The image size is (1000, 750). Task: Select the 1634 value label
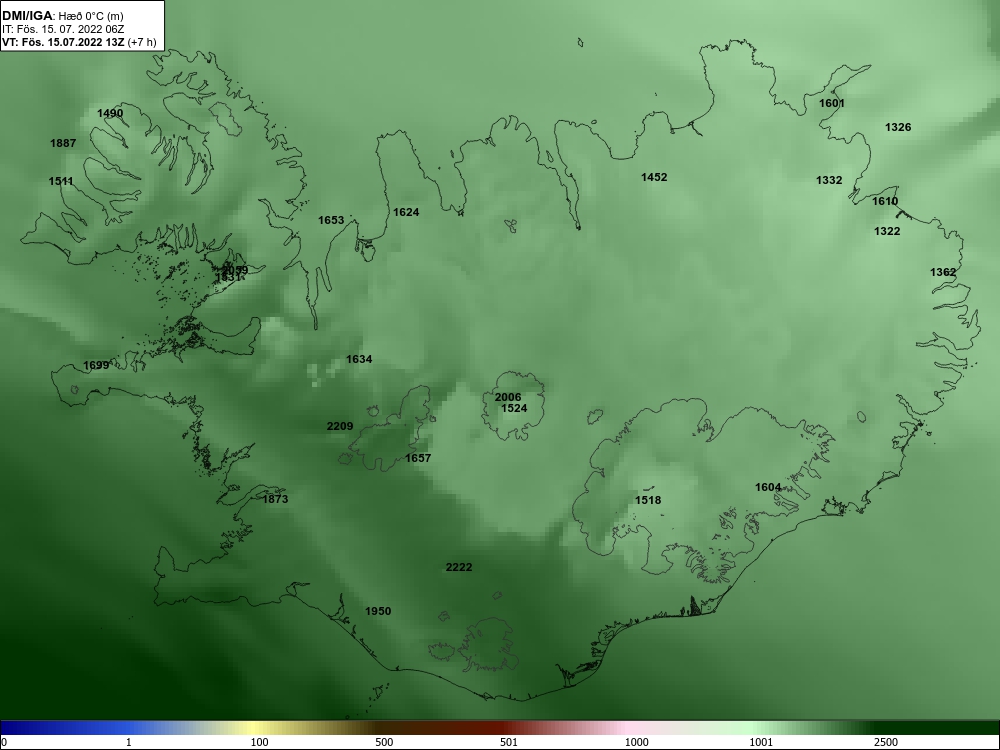(359, 360)
